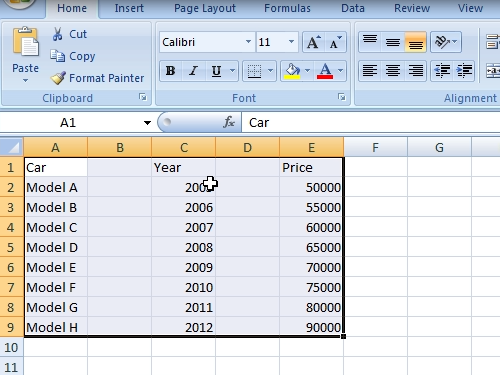Select row 5 header
Screen dimensions: 500x375
tap(11, 247)
